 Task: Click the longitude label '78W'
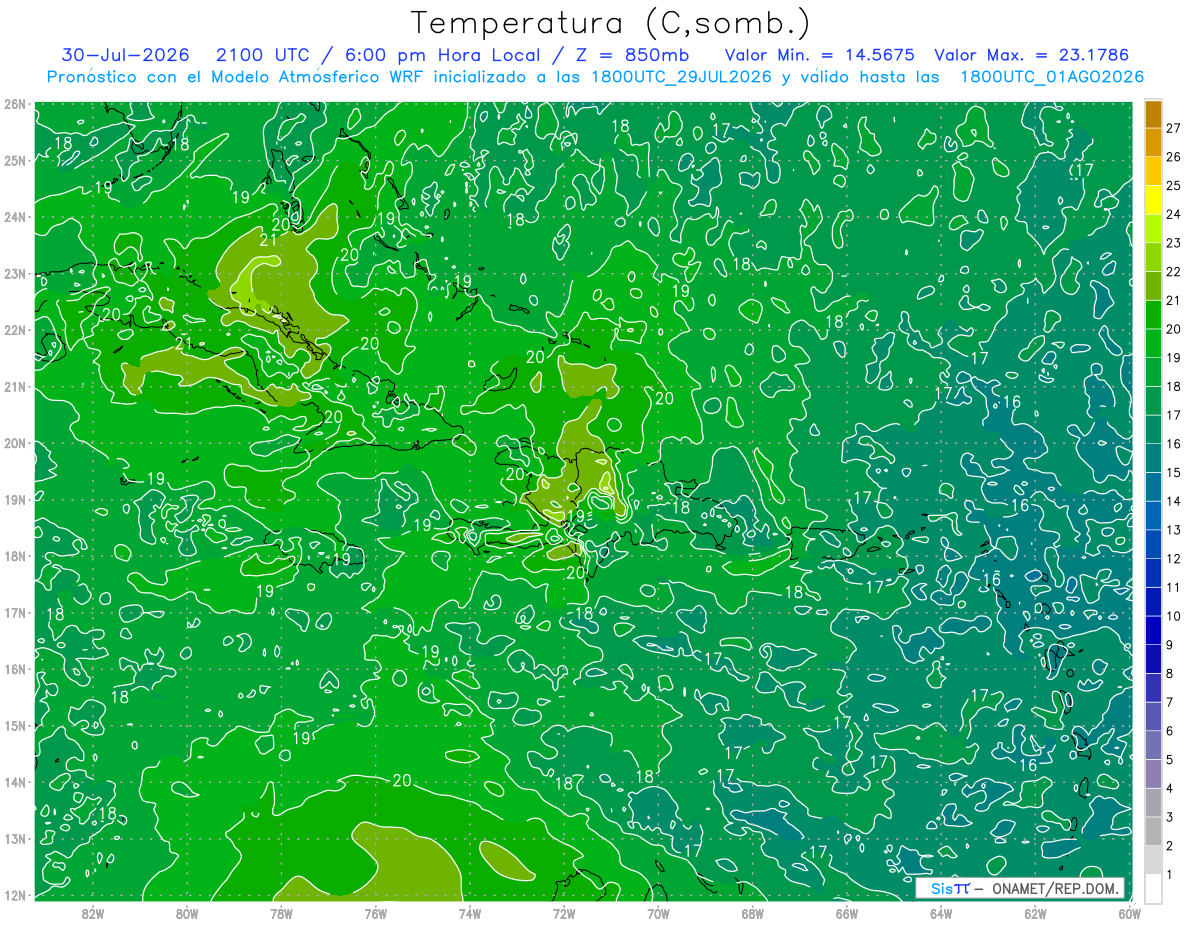tap(281, 912)
